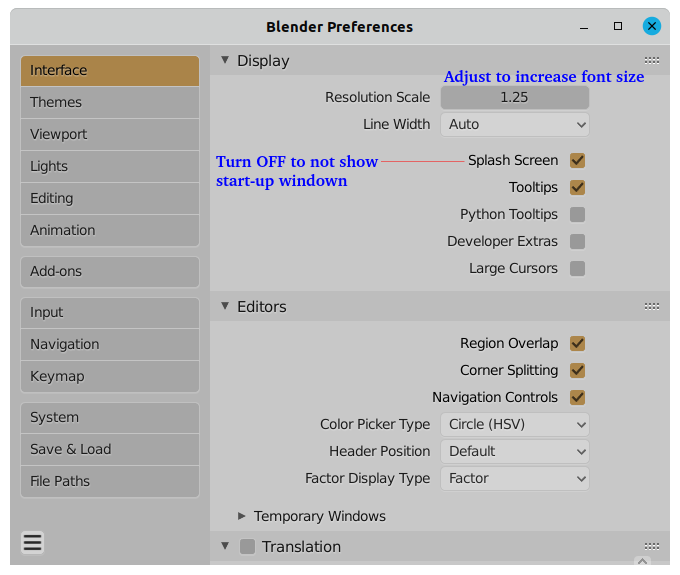Screen dimensions: 680x575
Task: Open the Factor Display Type dropdown
Action: [x=515, y=478]
